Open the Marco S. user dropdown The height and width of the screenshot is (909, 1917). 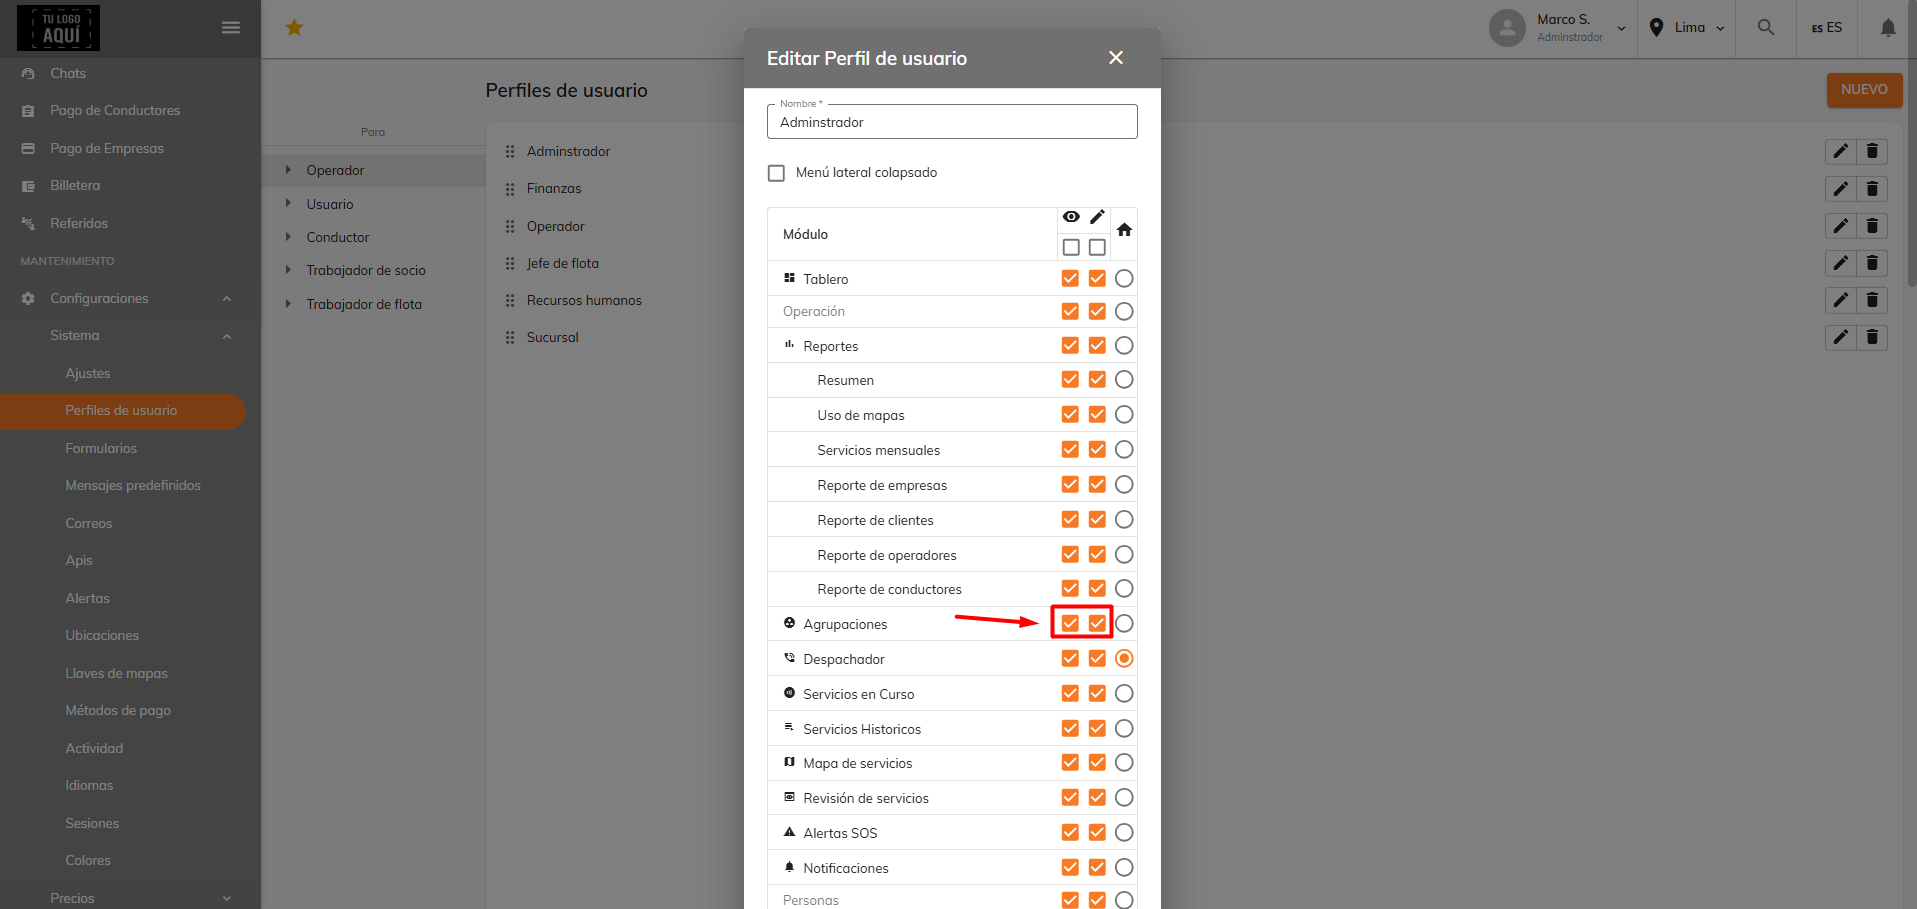coord(1621,28)
